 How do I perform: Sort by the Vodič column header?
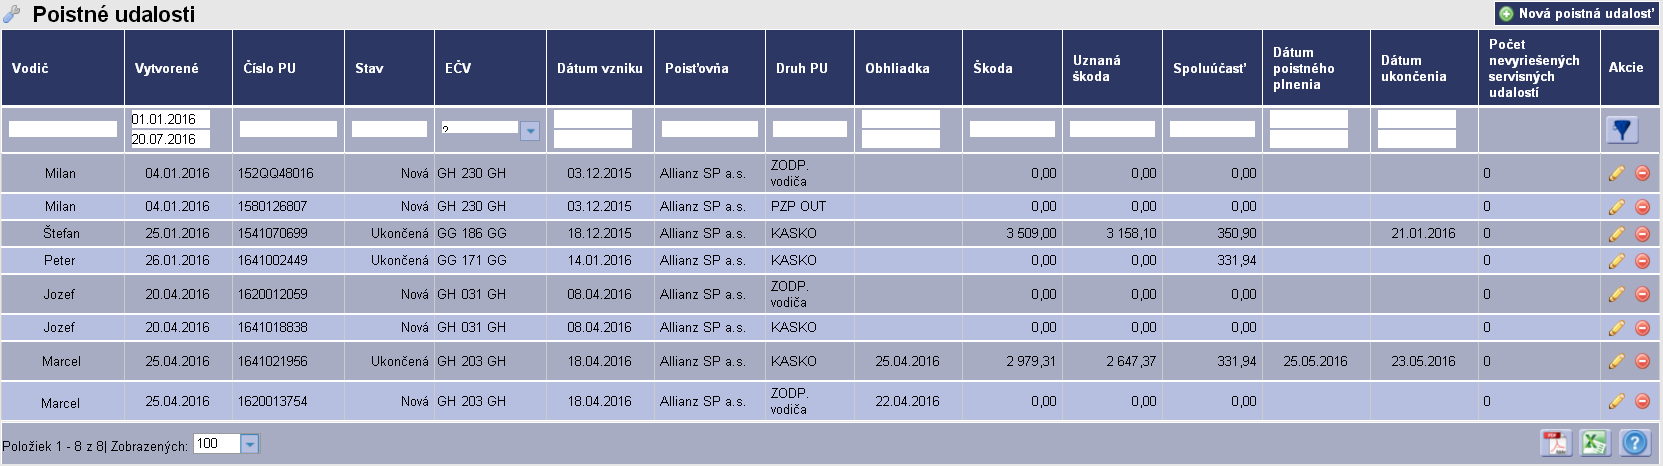pyautogui.click(x=30, y=68)
